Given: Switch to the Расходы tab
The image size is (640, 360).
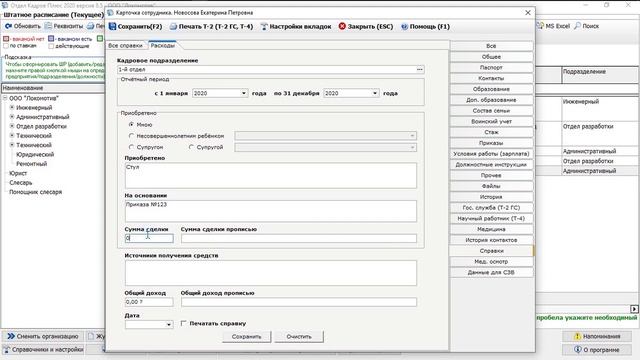Looking at the screenshot, I should 162,45.
